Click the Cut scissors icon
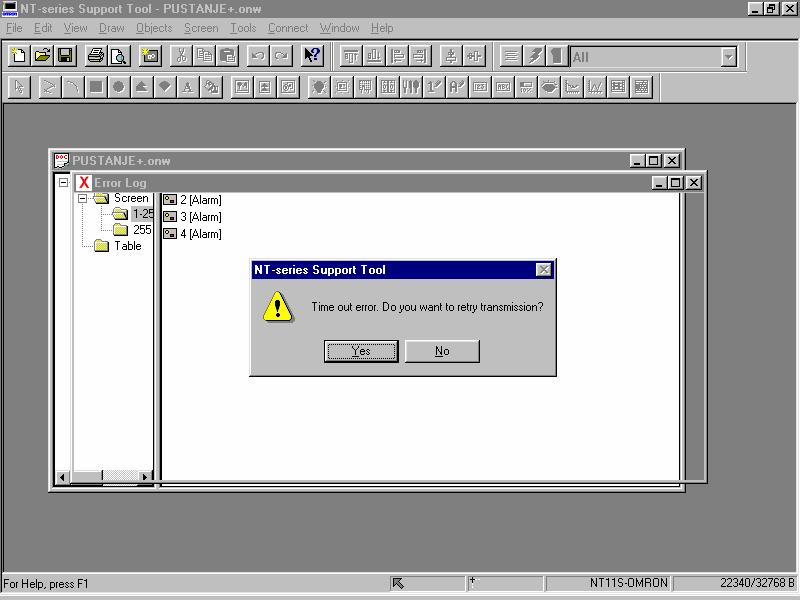Viewport: 800px width, 600px height. pyautogui.click(x=181, y=56)
